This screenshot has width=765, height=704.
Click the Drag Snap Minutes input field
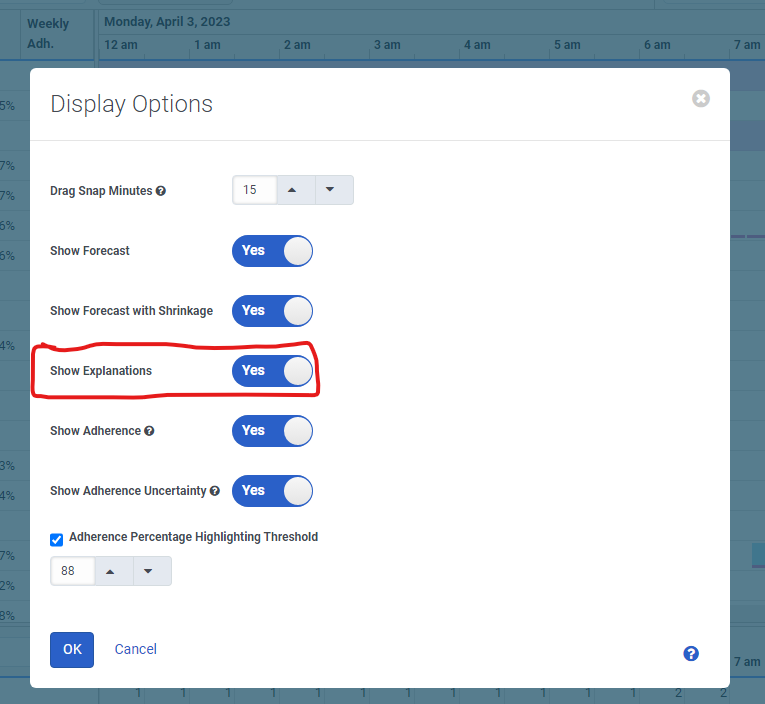click(x=254, y=190)
